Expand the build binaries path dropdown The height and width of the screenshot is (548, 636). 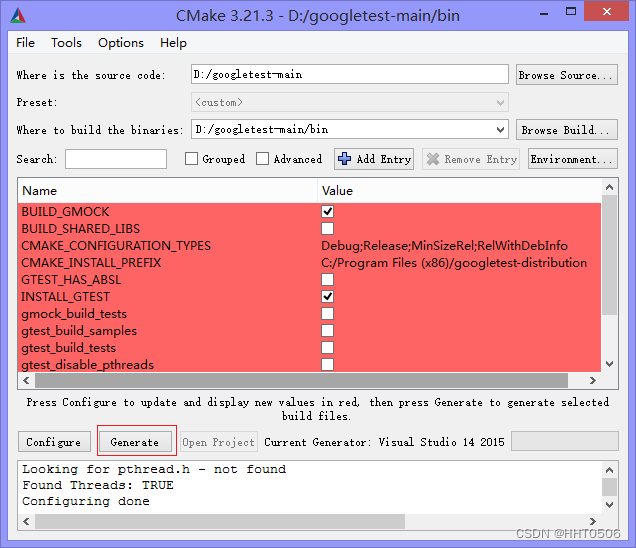tap(500, 130)
